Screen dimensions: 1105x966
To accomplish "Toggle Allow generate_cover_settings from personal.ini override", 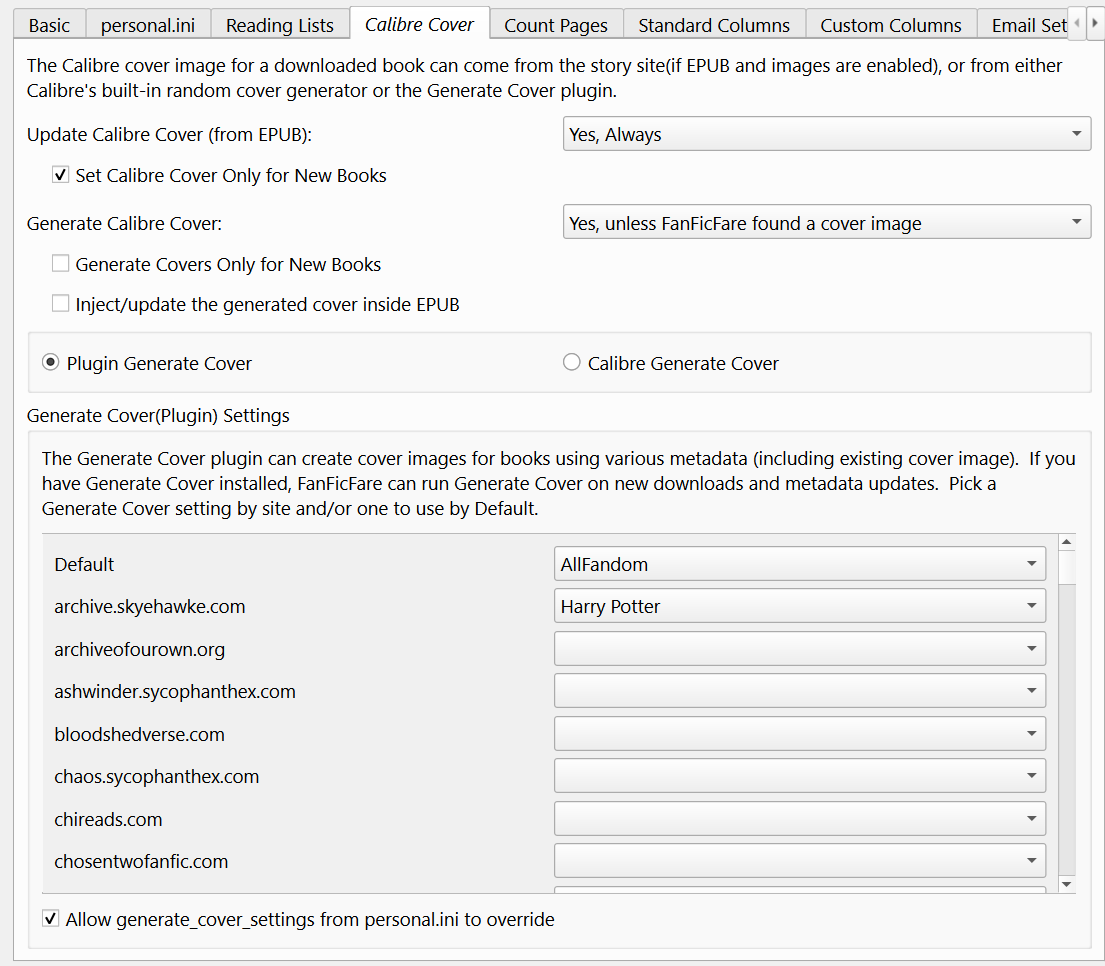I will (x=51, y=919).
